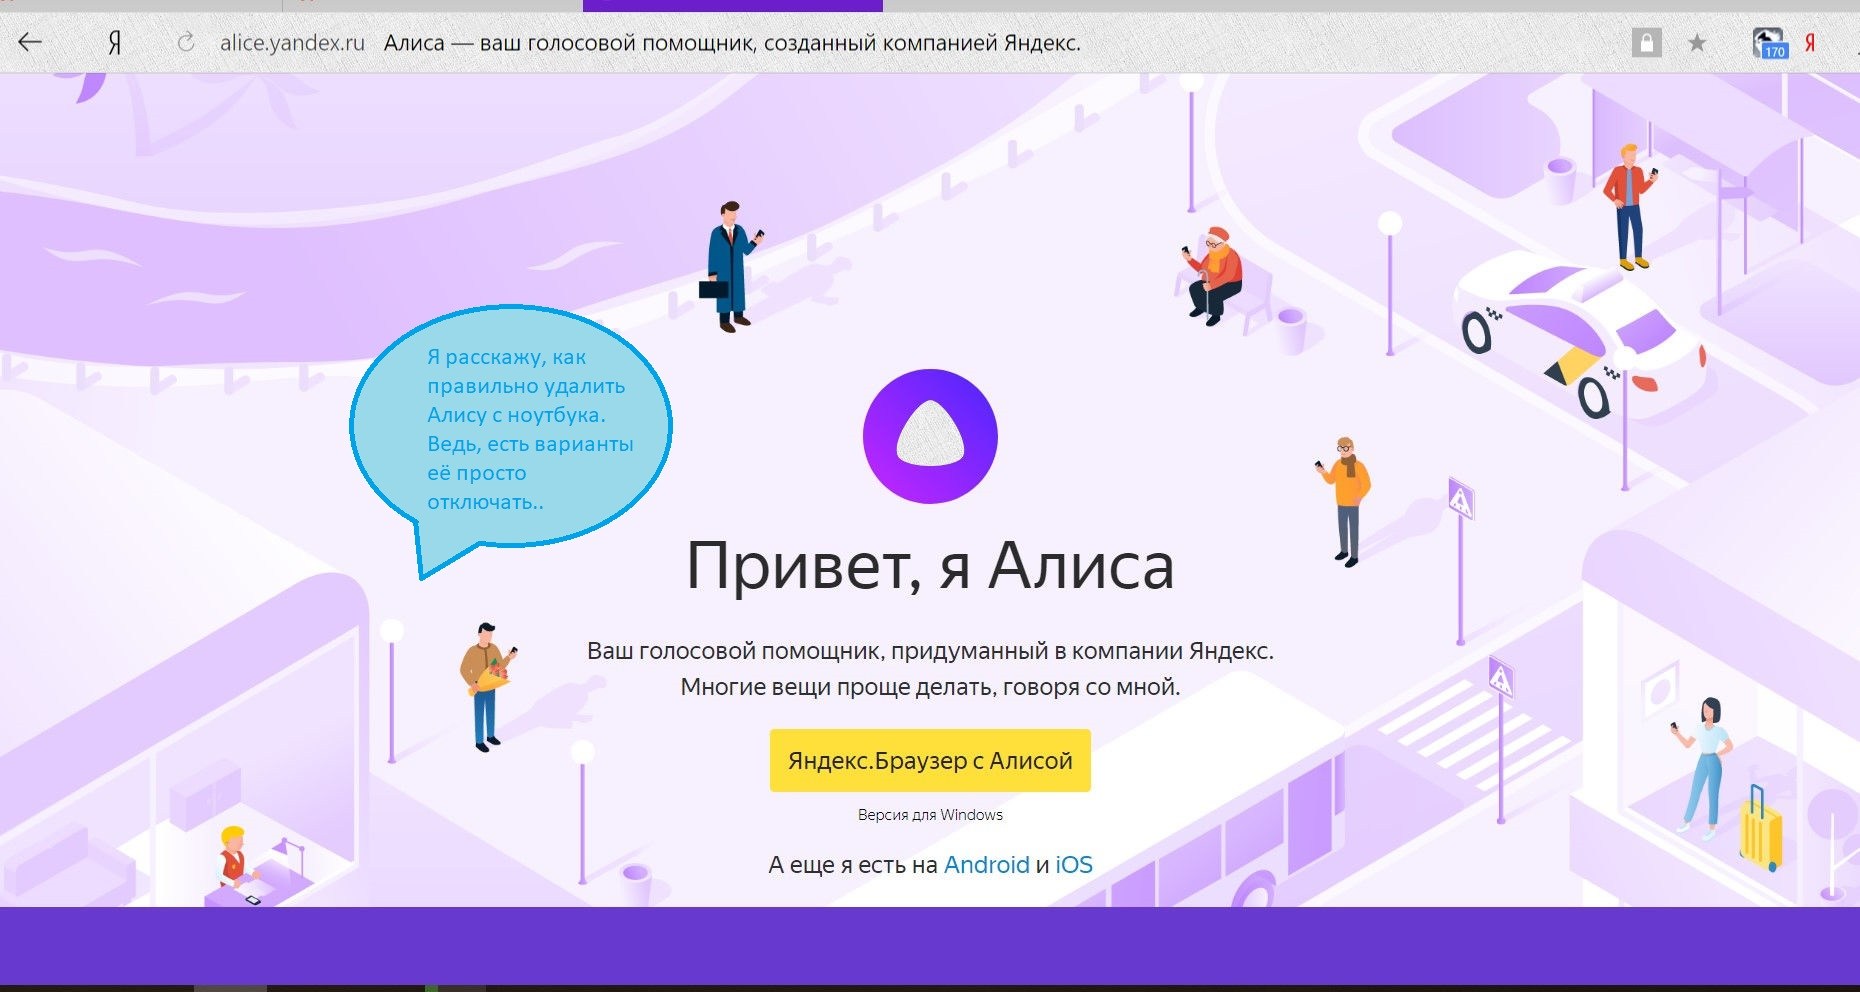Open the Android version link
The height and width of the screenshot is (992, 1860).
pyautogui.click(x=986, y=865)
